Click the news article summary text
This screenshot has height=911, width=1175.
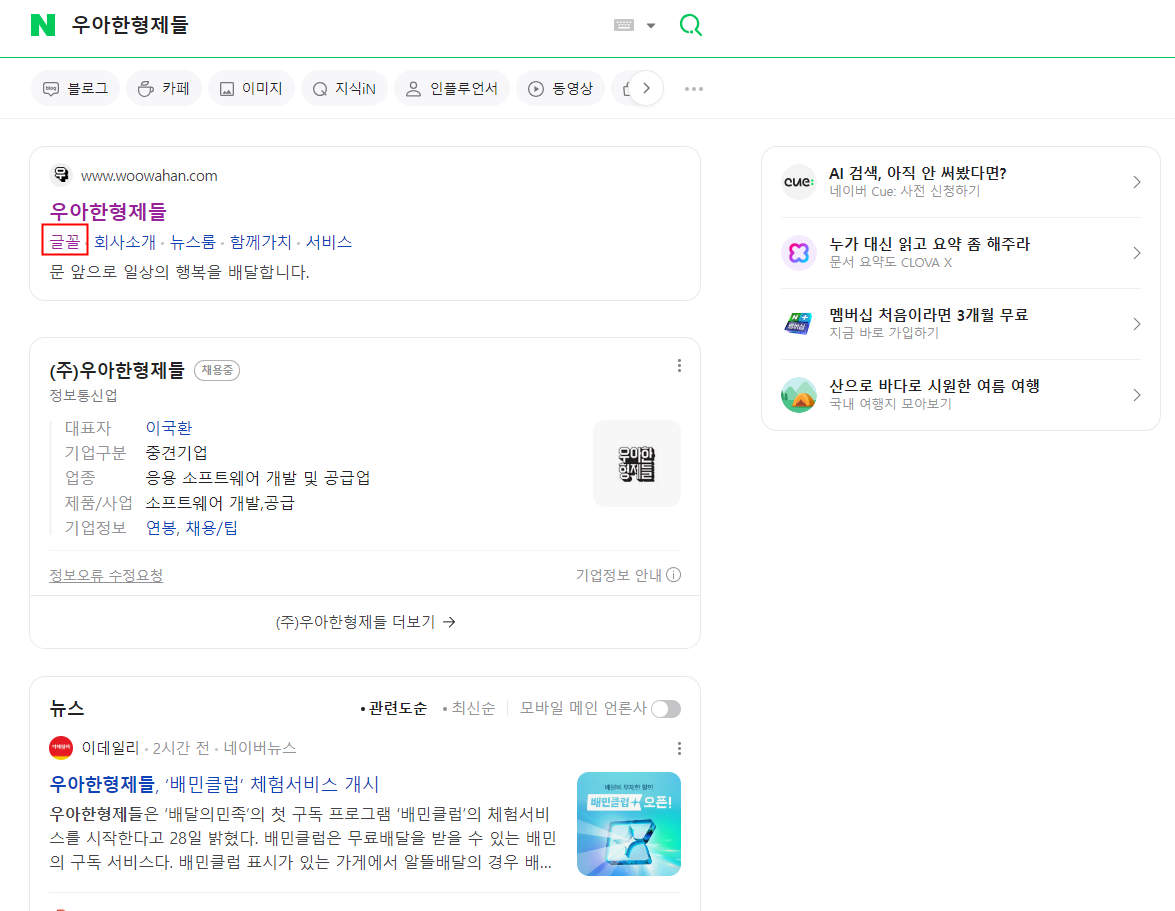[303, 838]
